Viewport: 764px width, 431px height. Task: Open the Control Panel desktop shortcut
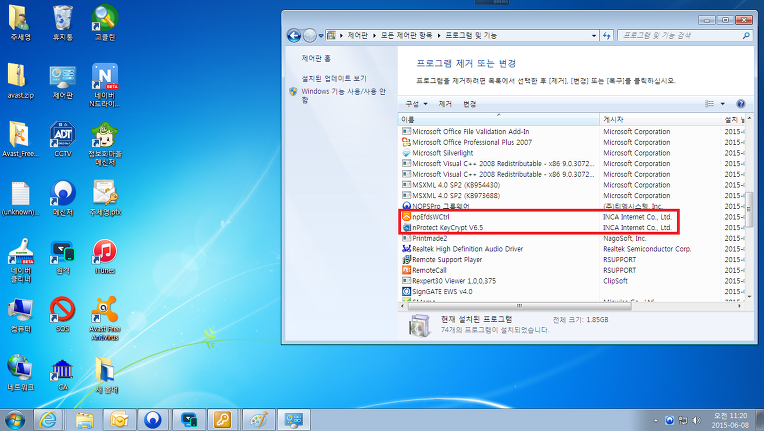click(63, 81)
